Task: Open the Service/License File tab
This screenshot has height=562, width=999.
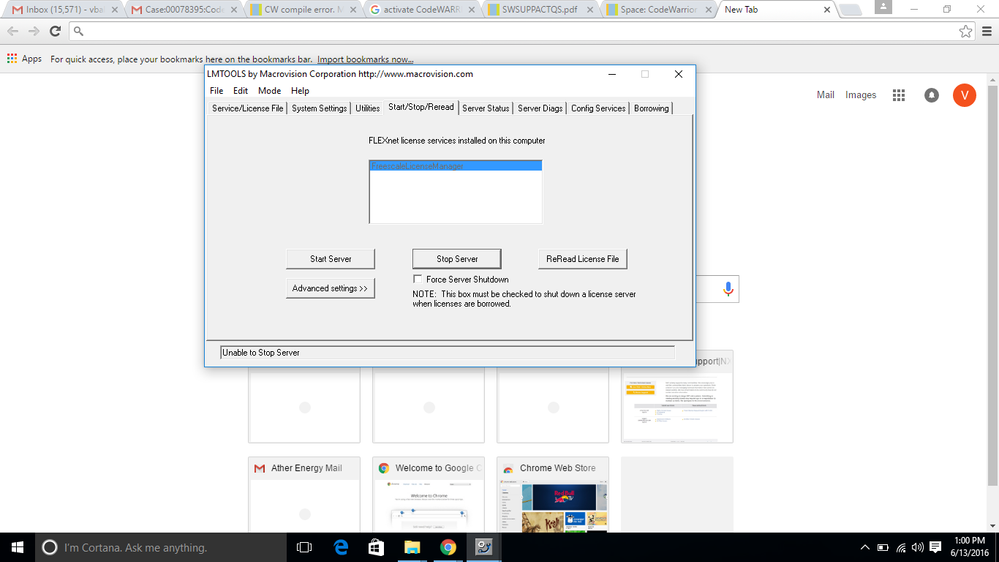Action: point(247,108)
